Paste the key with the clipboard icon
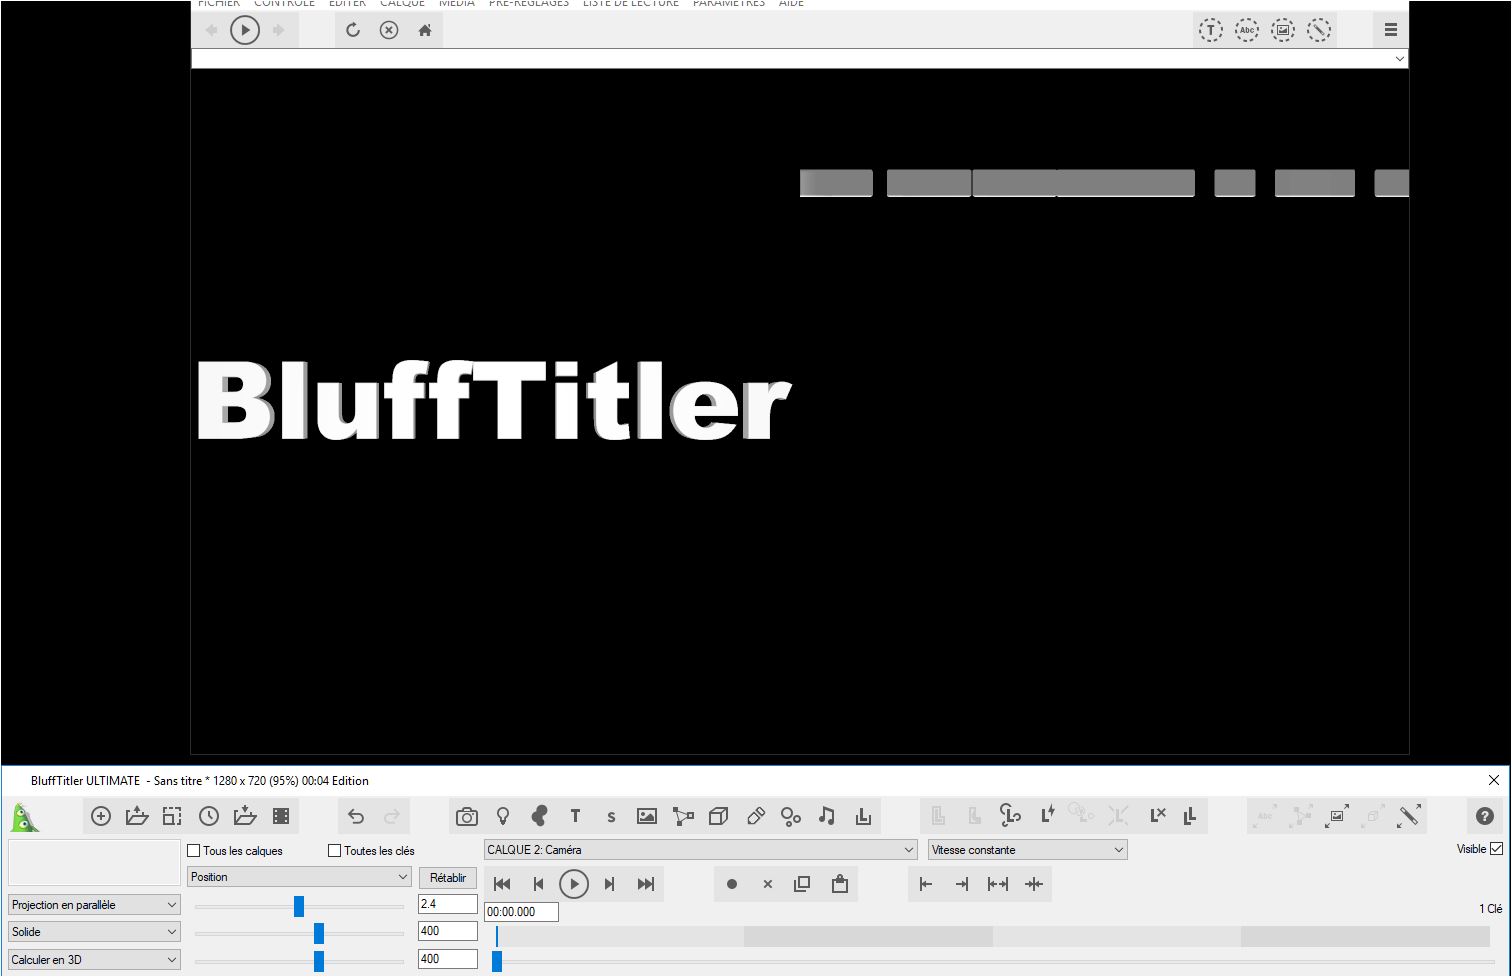The image size is (1512, 977). 840,884
